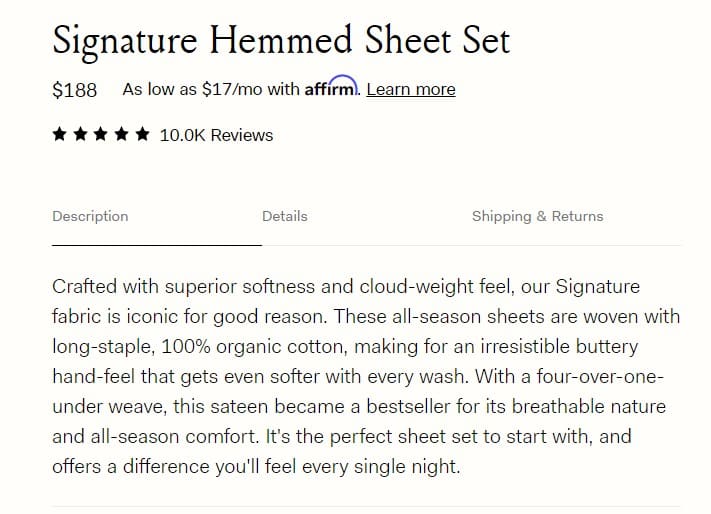Image resolution: width=711 pixels, height=514 pixels.
Task: Open the Learn more financing link
Action: click(411, 89)
